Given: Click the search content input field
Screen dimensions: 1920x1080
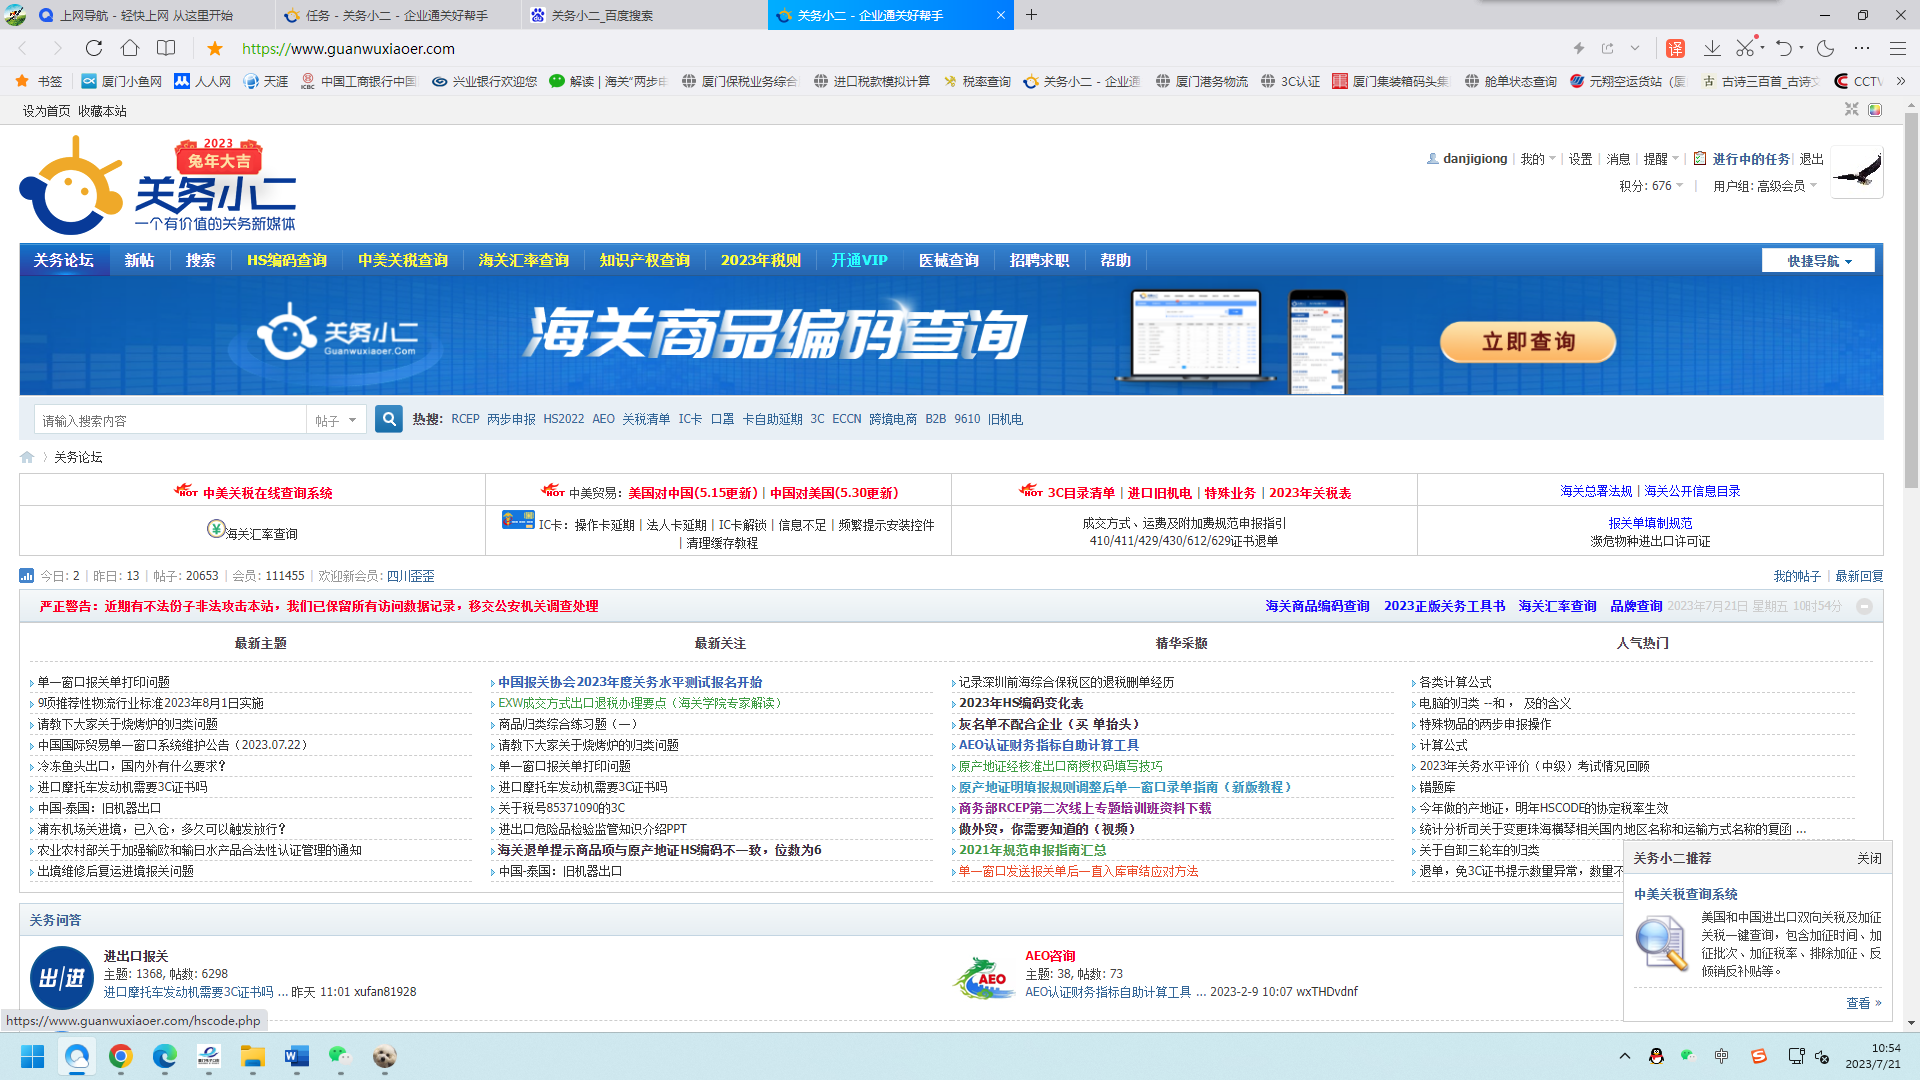Looking at the screenshot, I should tap(170, 421).
